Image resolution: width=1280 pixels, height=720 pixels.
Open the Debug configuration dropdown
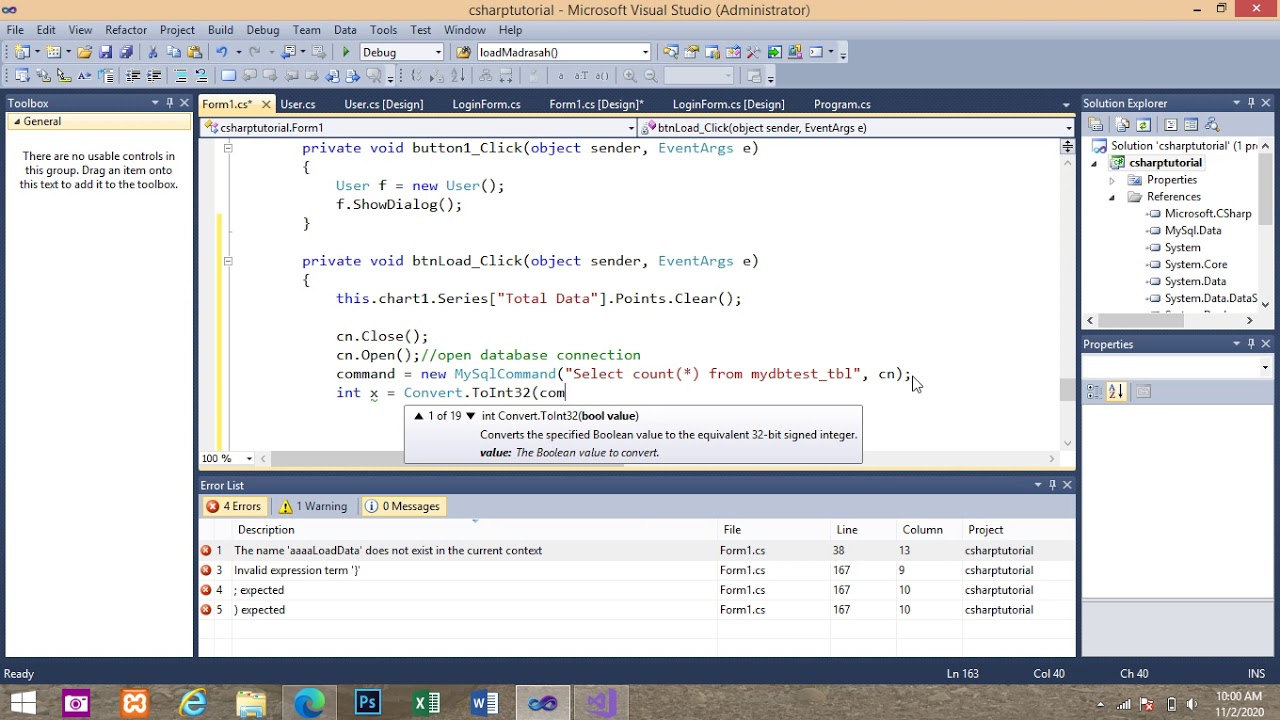pos(438,52)
